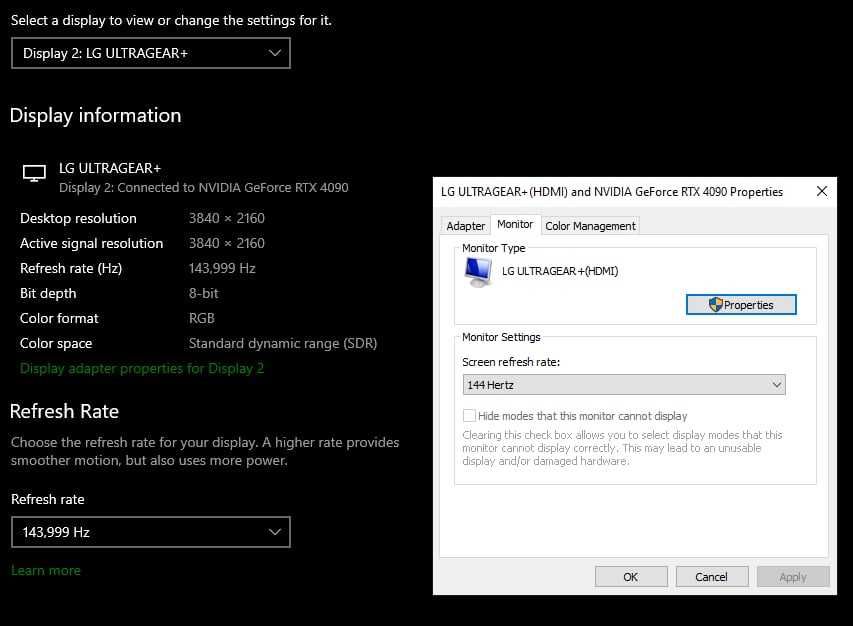This screenshot has height=626, width=853.
Task: Follow the Learn more link
Action: tap(46, 570)
